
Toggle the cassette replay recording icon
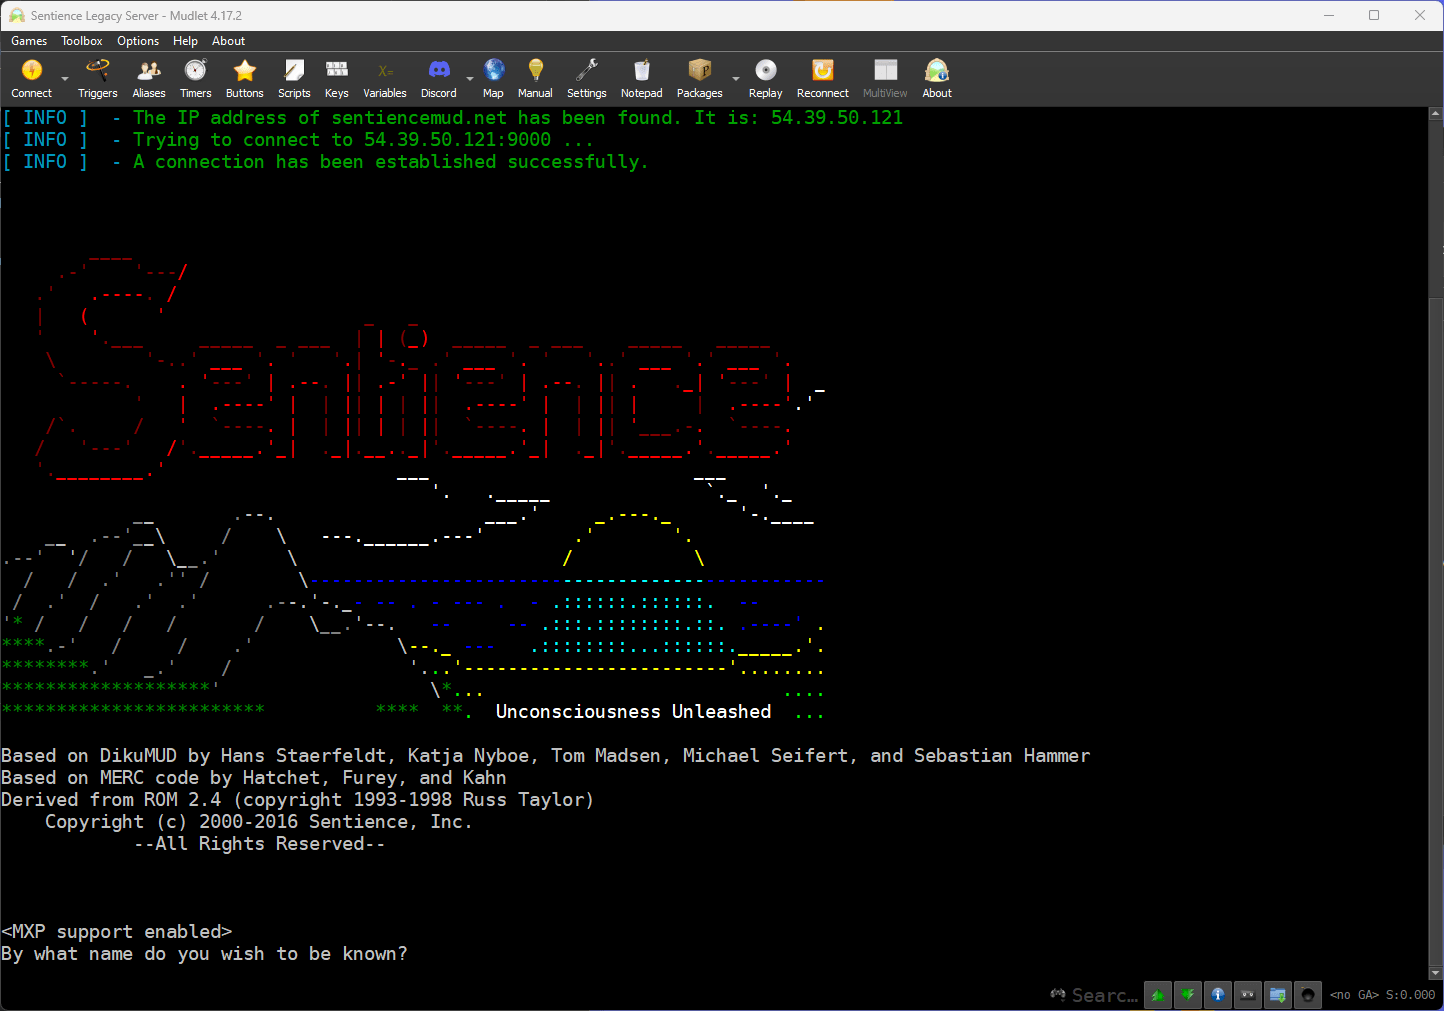[1248, 995]
